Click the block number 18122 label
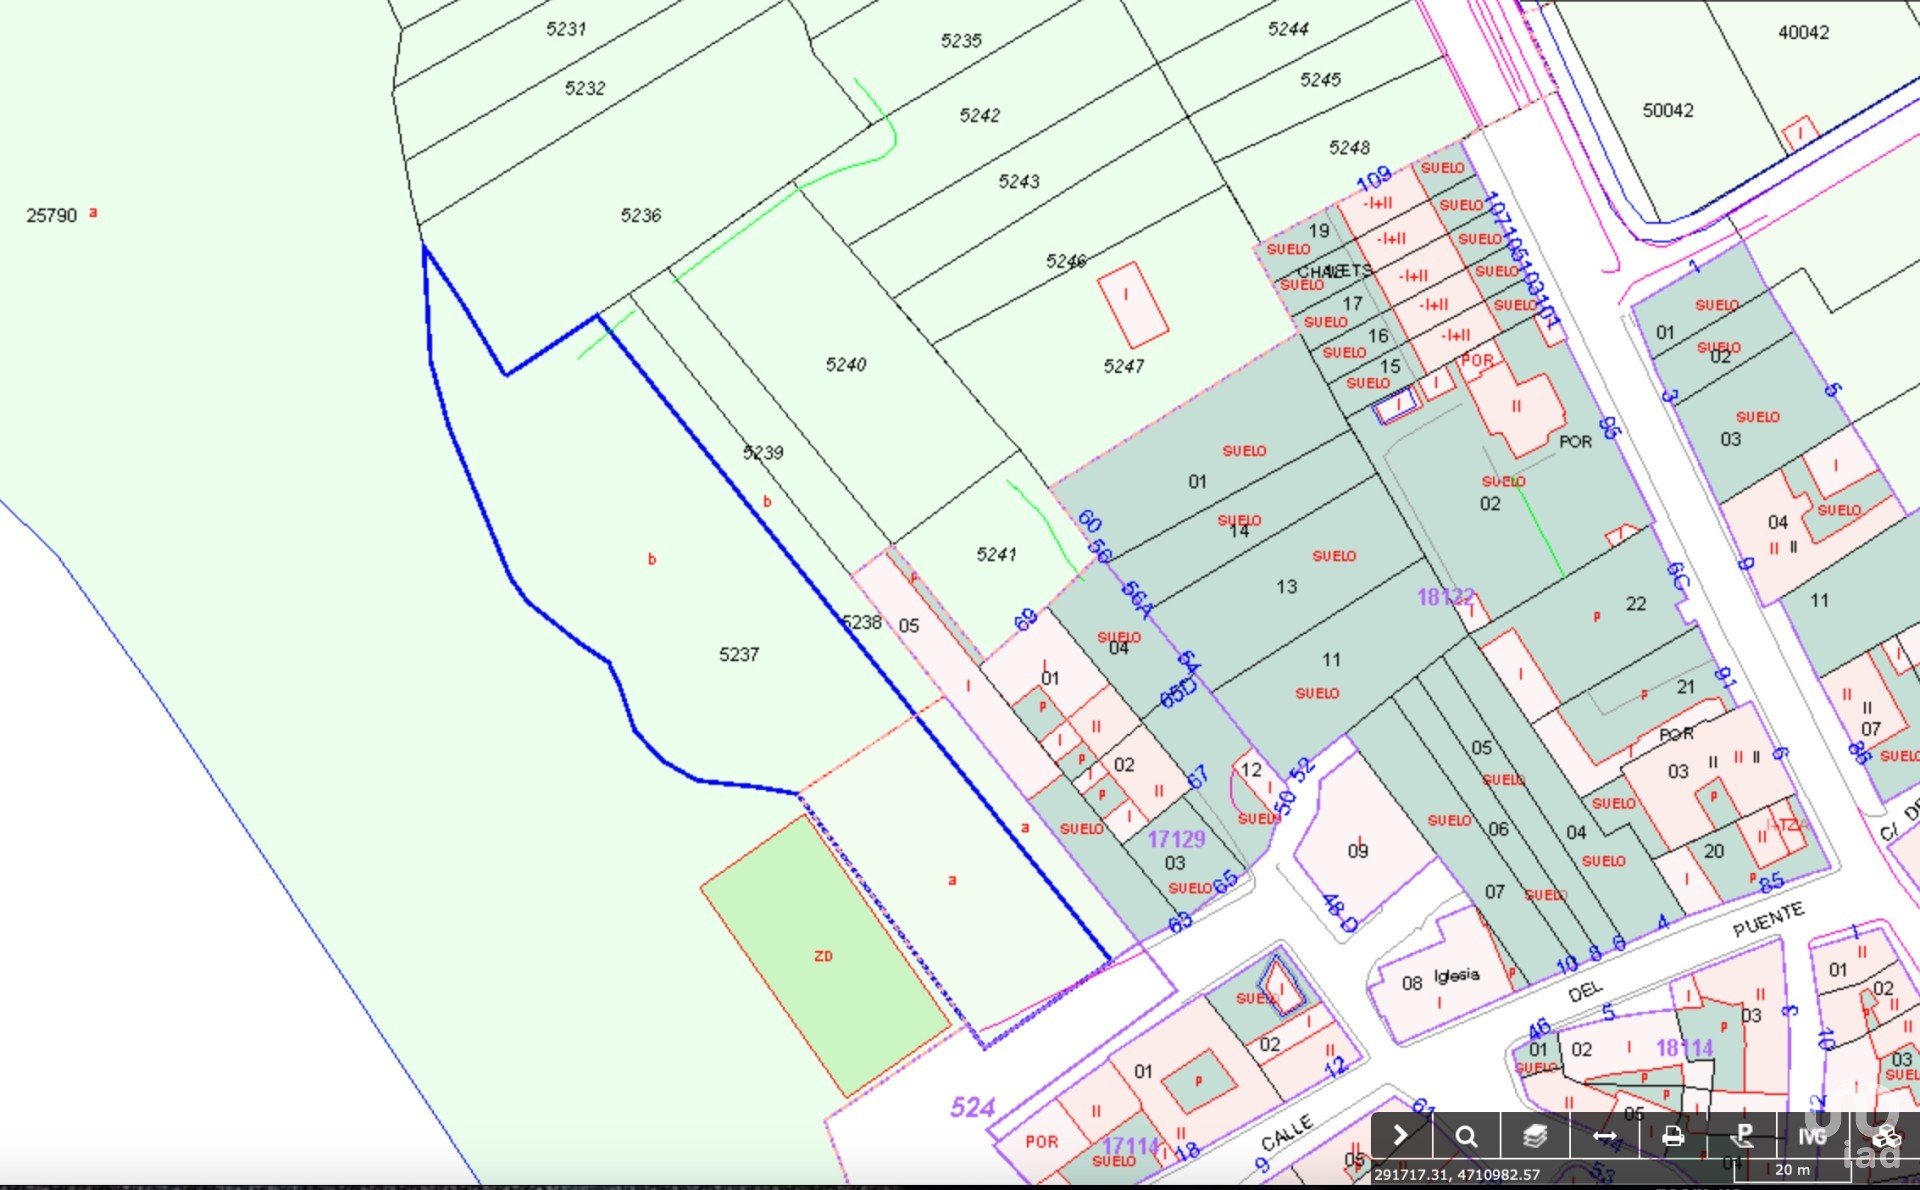Viewport: 1920px width, 1190px height. [x=1445, y=597]
